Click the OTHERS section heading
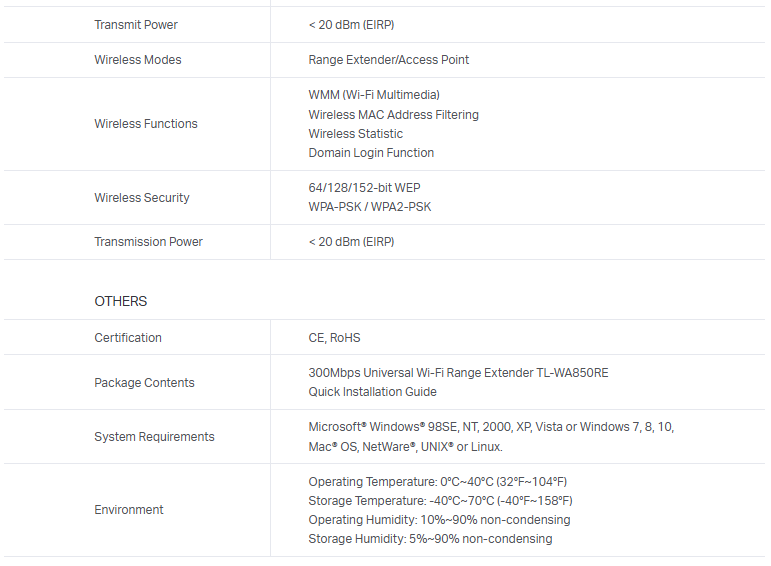771x566 pixels. click(120, 301)
